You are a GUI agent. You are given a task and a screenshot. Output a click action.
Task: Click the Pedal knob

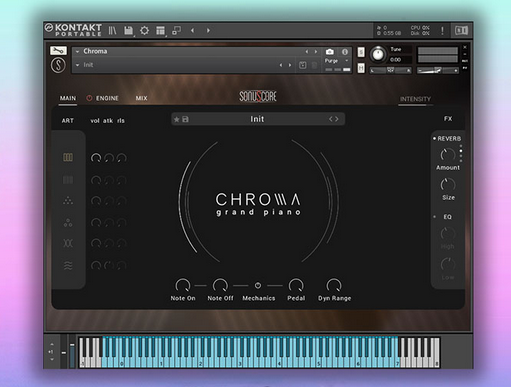click(x=296, y=285)
